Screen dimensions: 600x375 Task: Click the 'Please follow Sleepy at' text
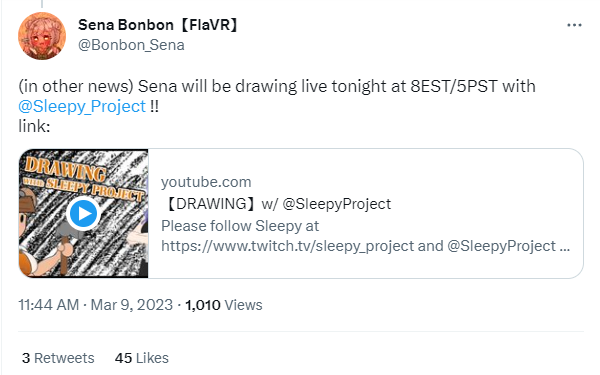240,226
